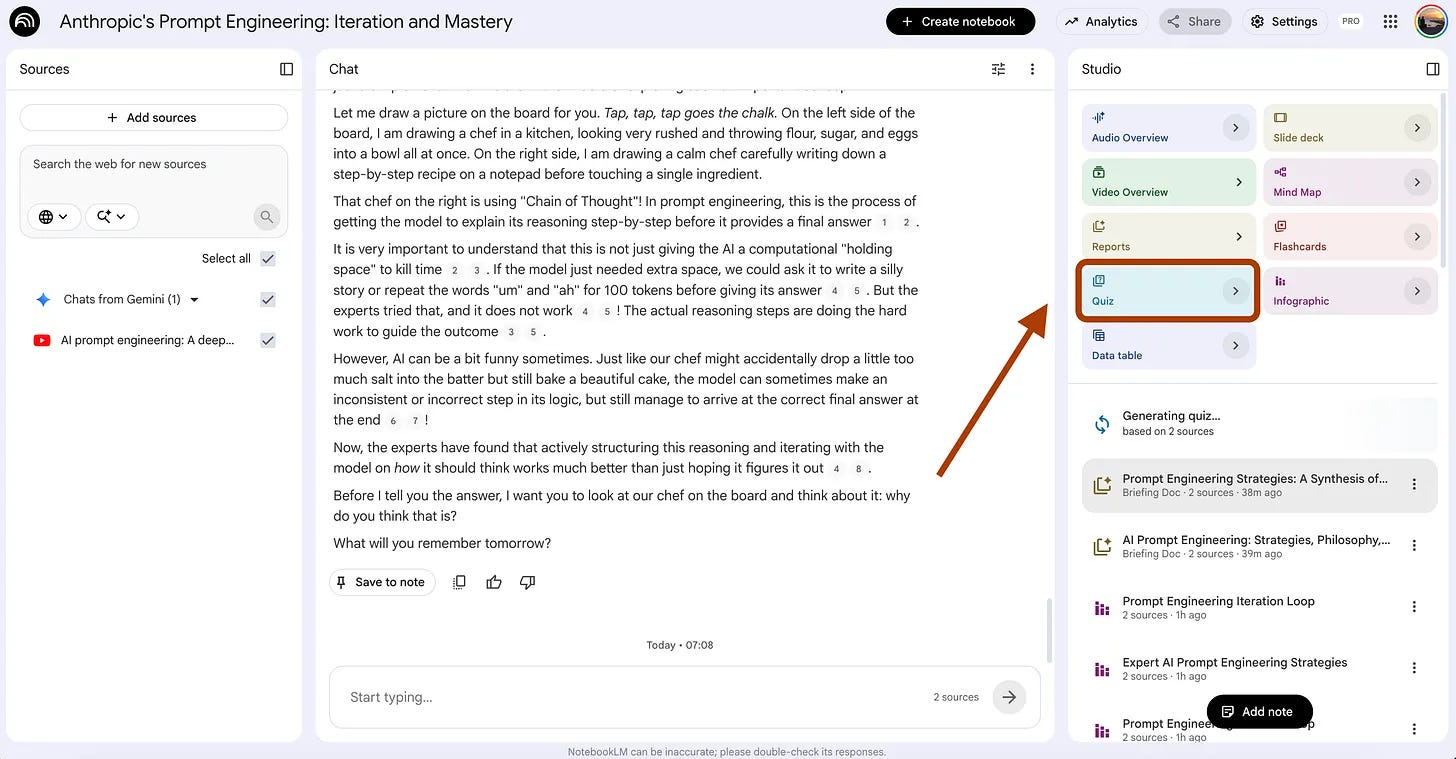The image size is (1456, 759).
Task: Open the Video Overview tile
Action: pyautogui.click(x=1168, y=182)
